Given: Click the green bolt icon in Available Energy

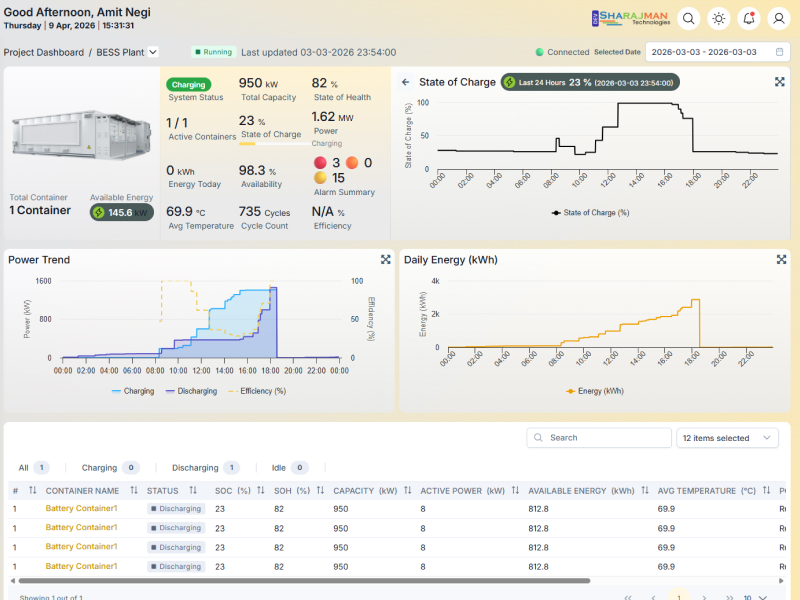Looking at the screenshot, I should (x=99, y=212).
